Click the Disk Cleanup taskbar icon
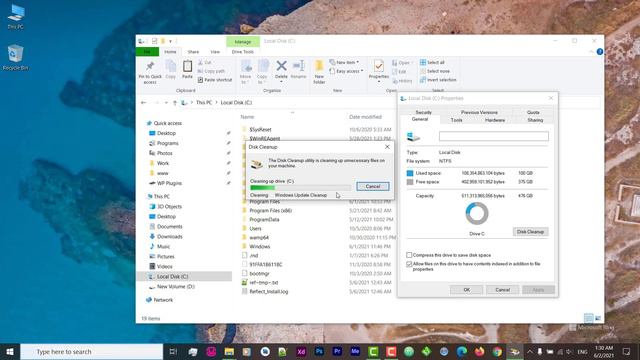Image resolution: width=640 pixels, height=360 pixels. (515, 351)
